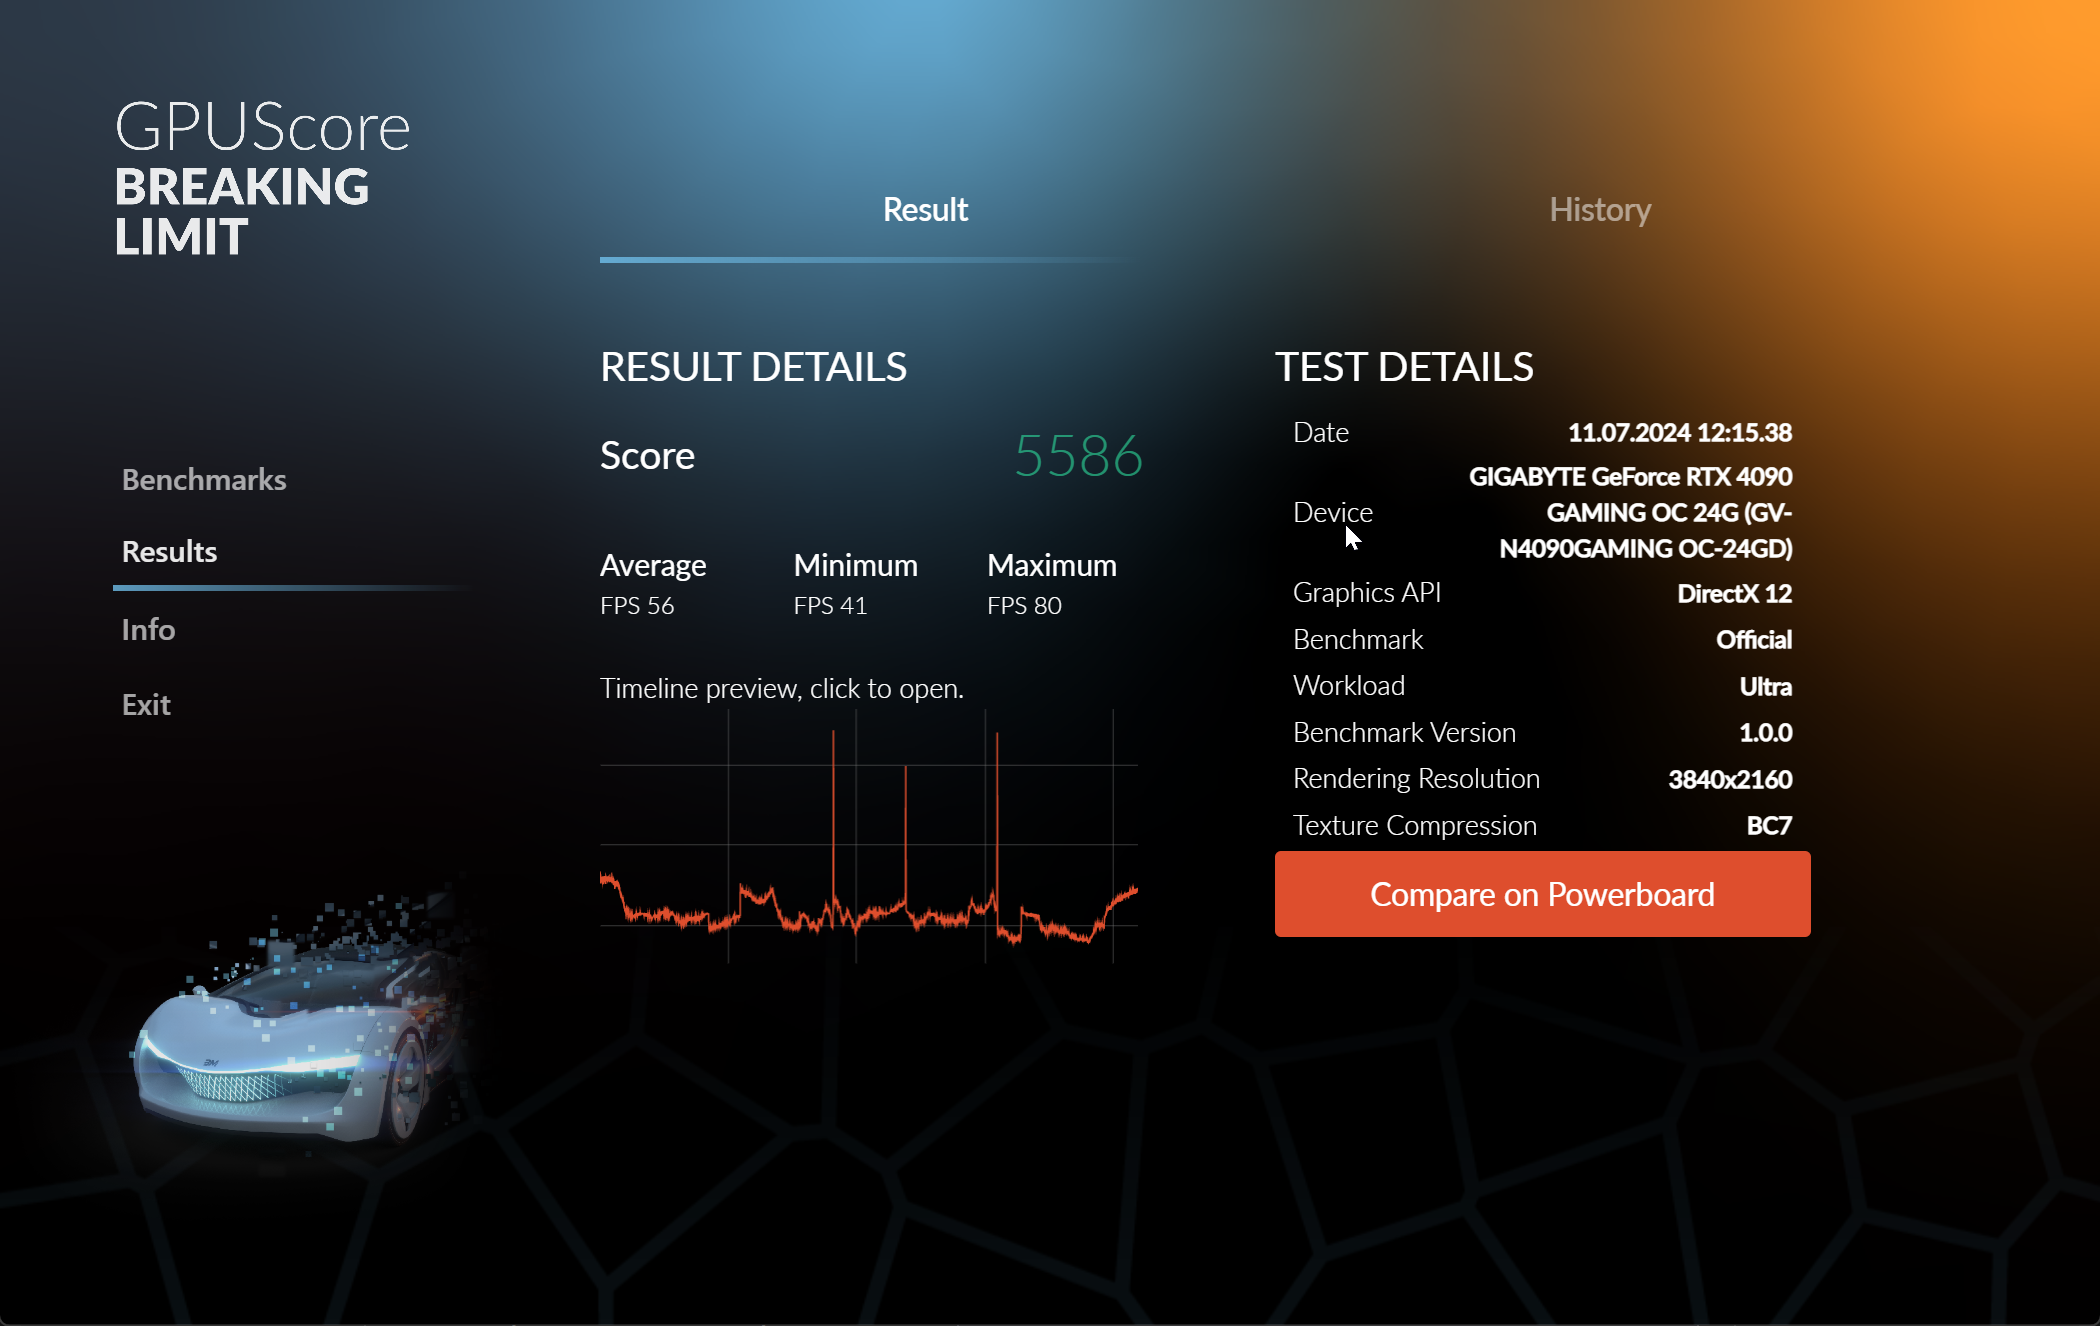
Task: Click the Ultra workload value
Action: (1765, 687)
